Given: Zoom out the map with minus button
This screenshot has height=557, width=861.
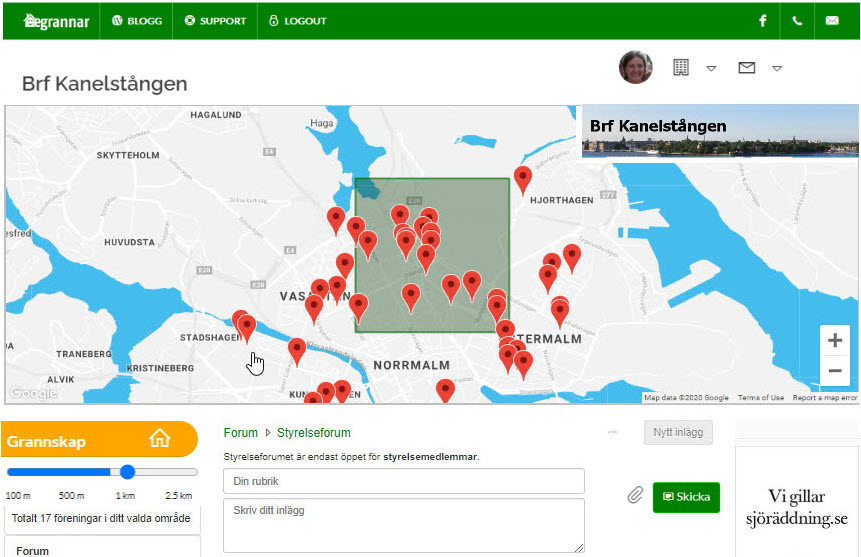Looking at the screenshot, I should tap(835, 371).
